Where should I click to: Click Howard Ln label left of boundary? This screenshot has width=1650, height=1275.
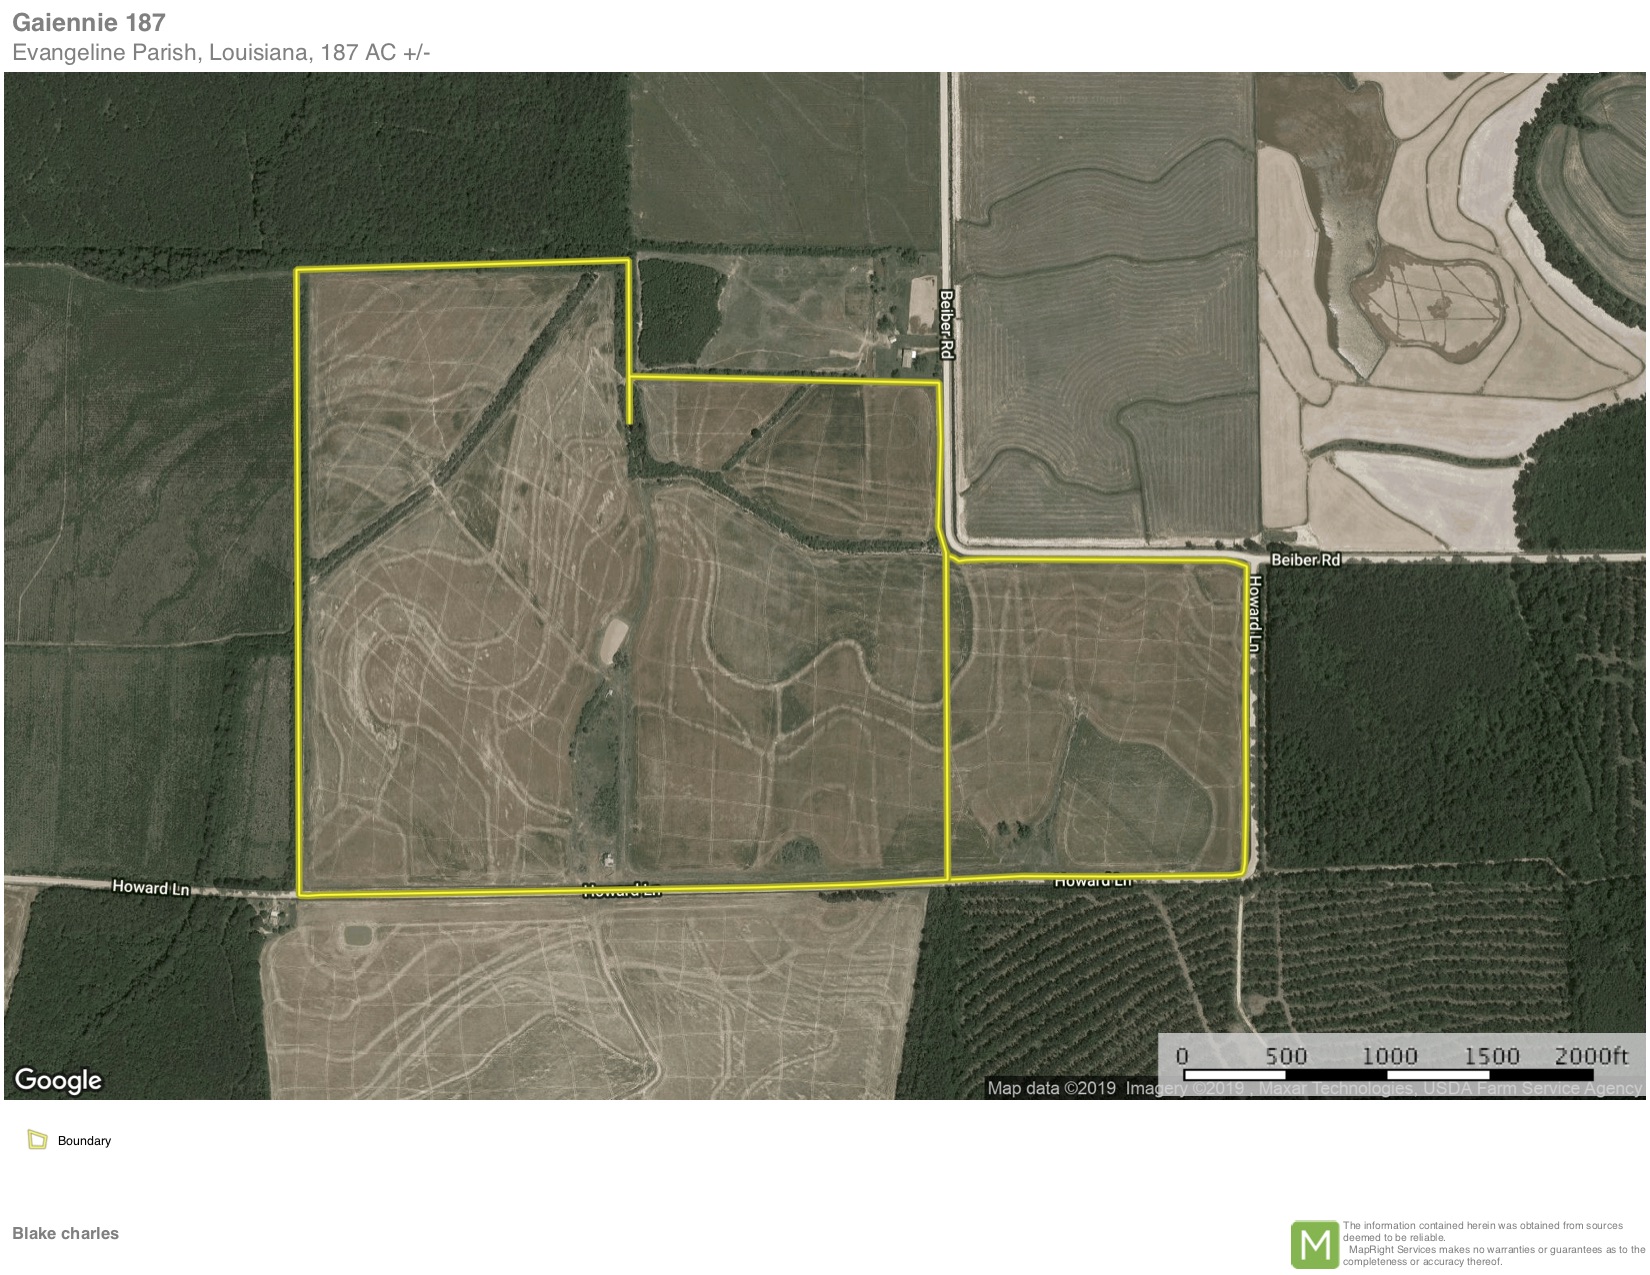click(150, 887)
